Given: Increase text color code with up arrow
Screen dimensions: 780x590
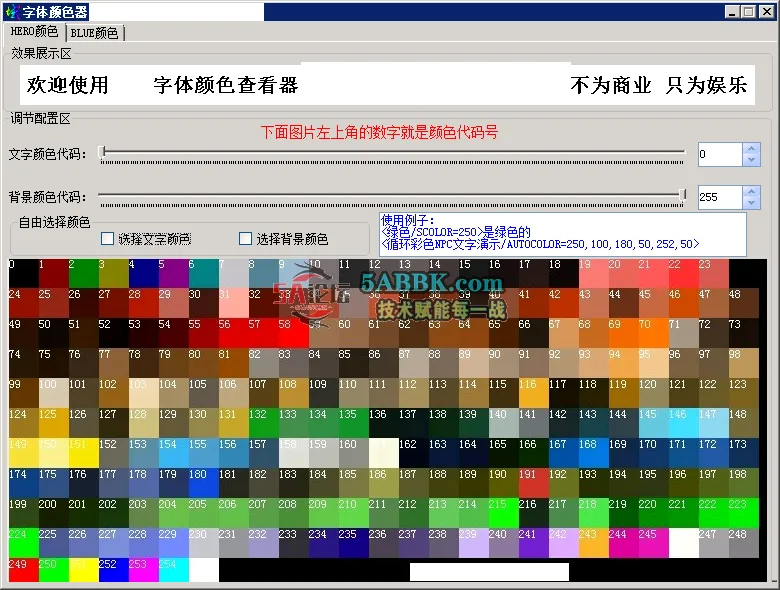Looking at the screenshot, I should pos(751,149).
